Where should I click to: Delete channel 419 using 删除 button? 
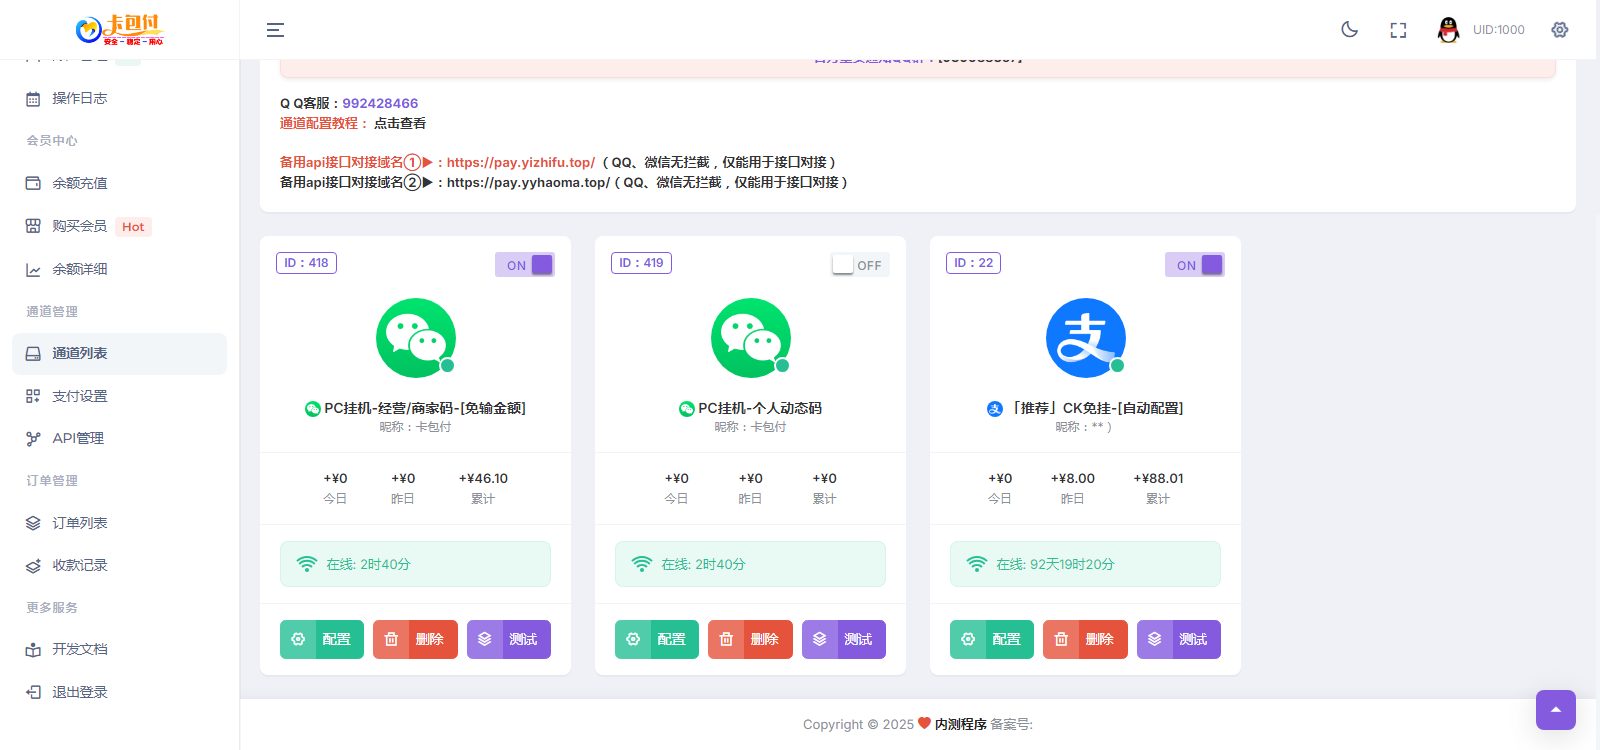(x=750, y=639)
